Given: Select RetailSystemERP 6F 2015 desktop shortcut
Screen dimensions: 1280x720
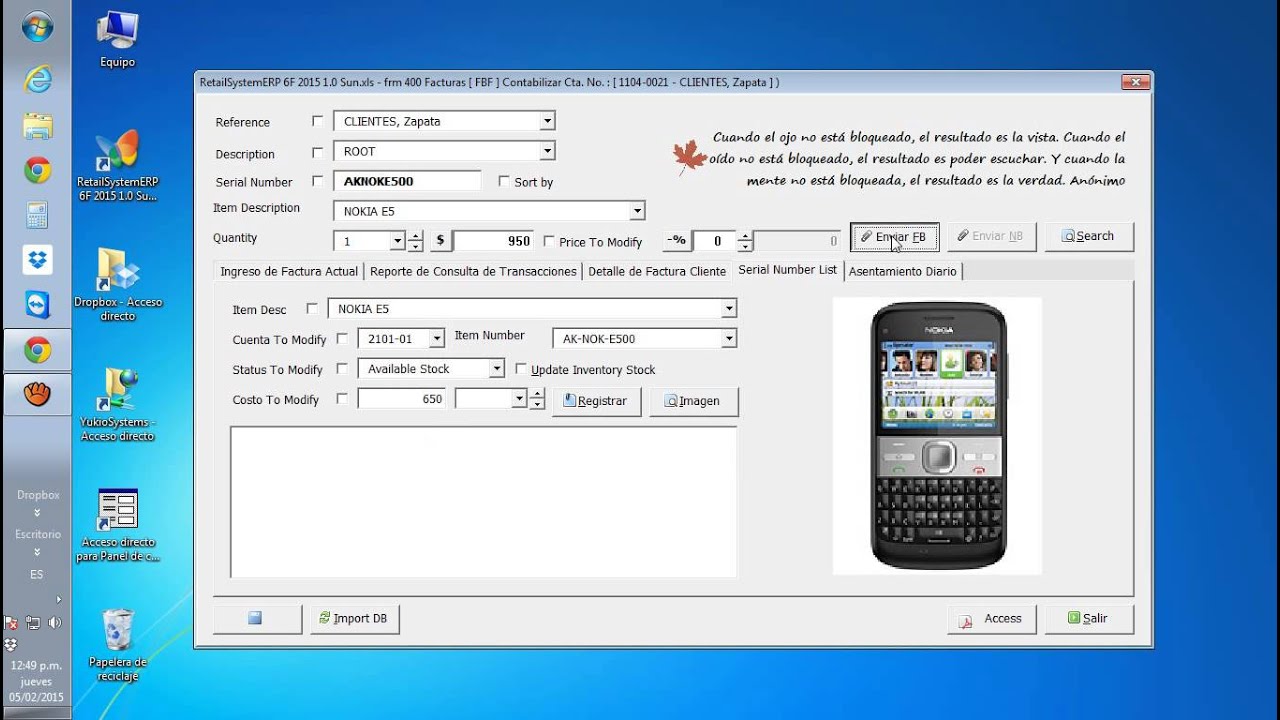Looking at the screenshot, I should click(x=117, y=166).
